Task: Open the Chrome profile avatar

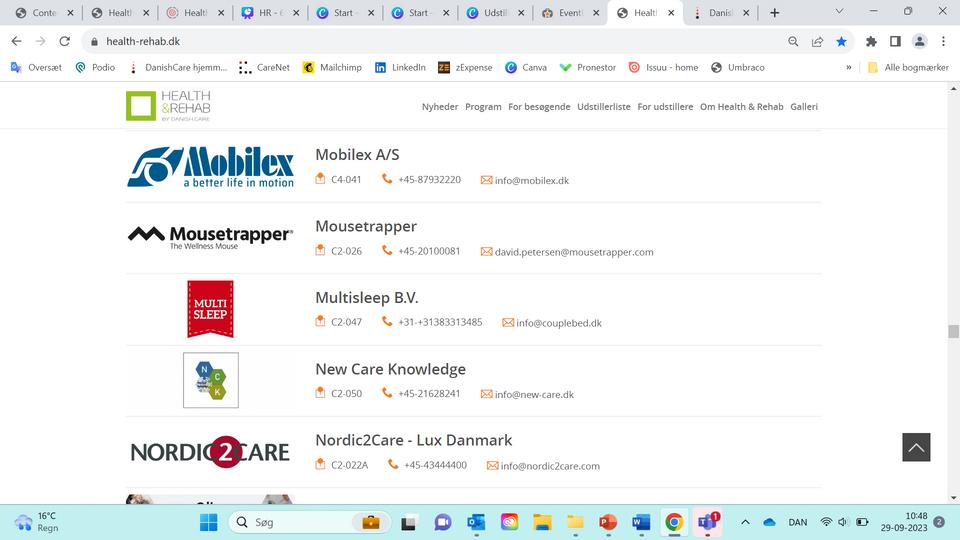Action: pyautogui.click(x=920, y=41)
